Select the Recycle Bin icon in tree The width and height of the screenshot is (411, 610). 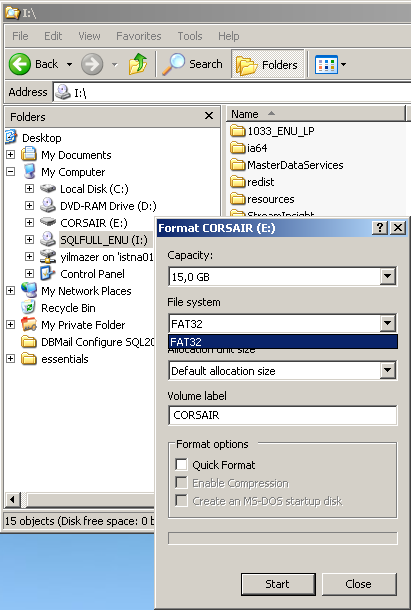(28, 308)
